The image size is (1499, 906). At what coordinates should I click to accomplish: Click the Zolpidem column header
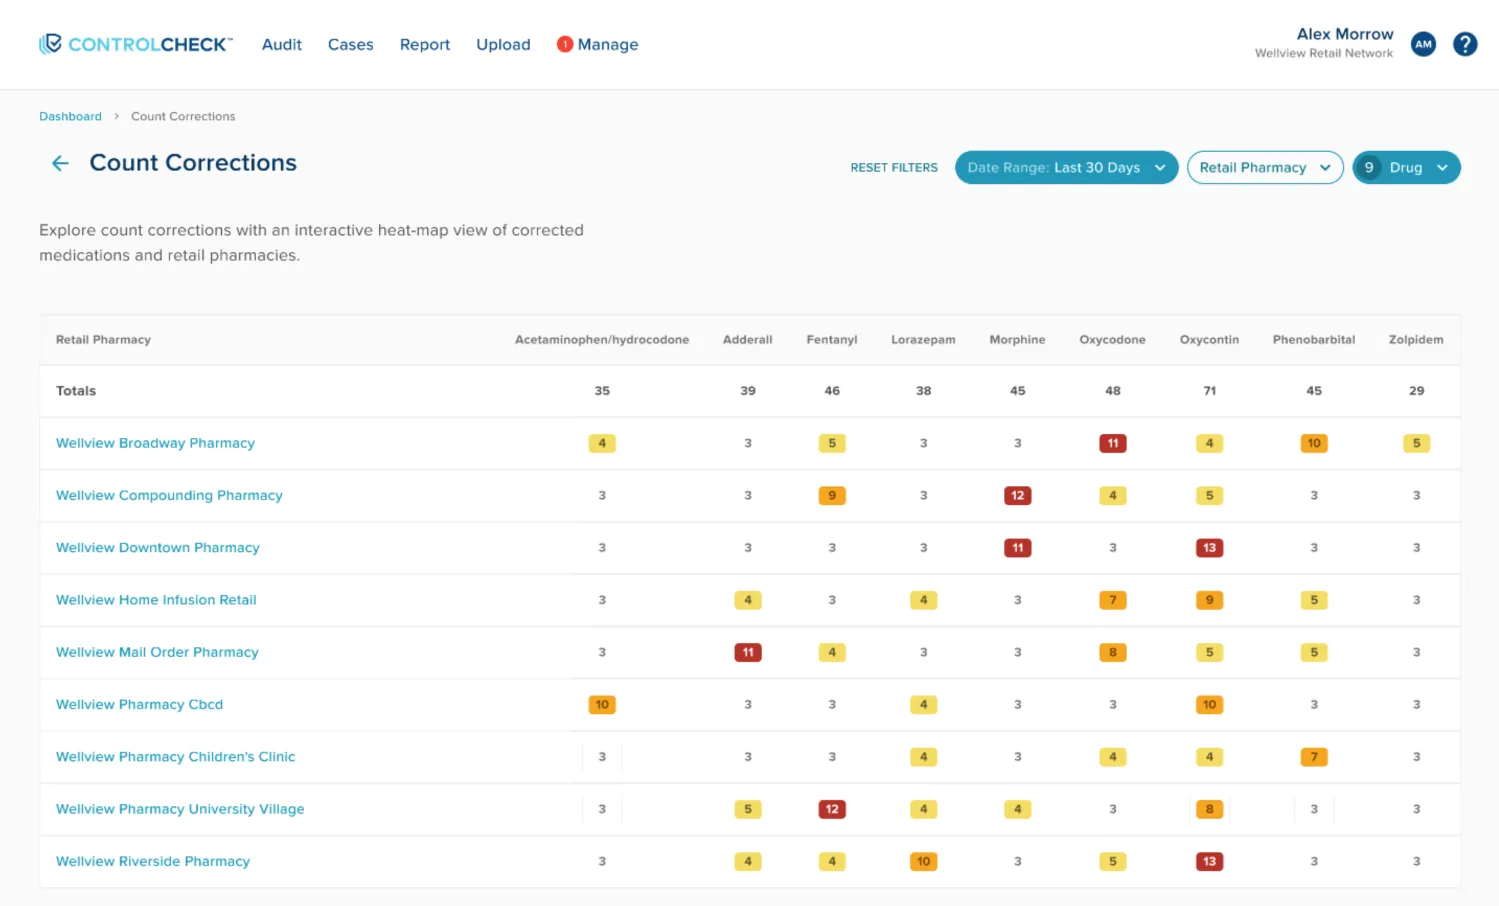tap(1416, 340)
